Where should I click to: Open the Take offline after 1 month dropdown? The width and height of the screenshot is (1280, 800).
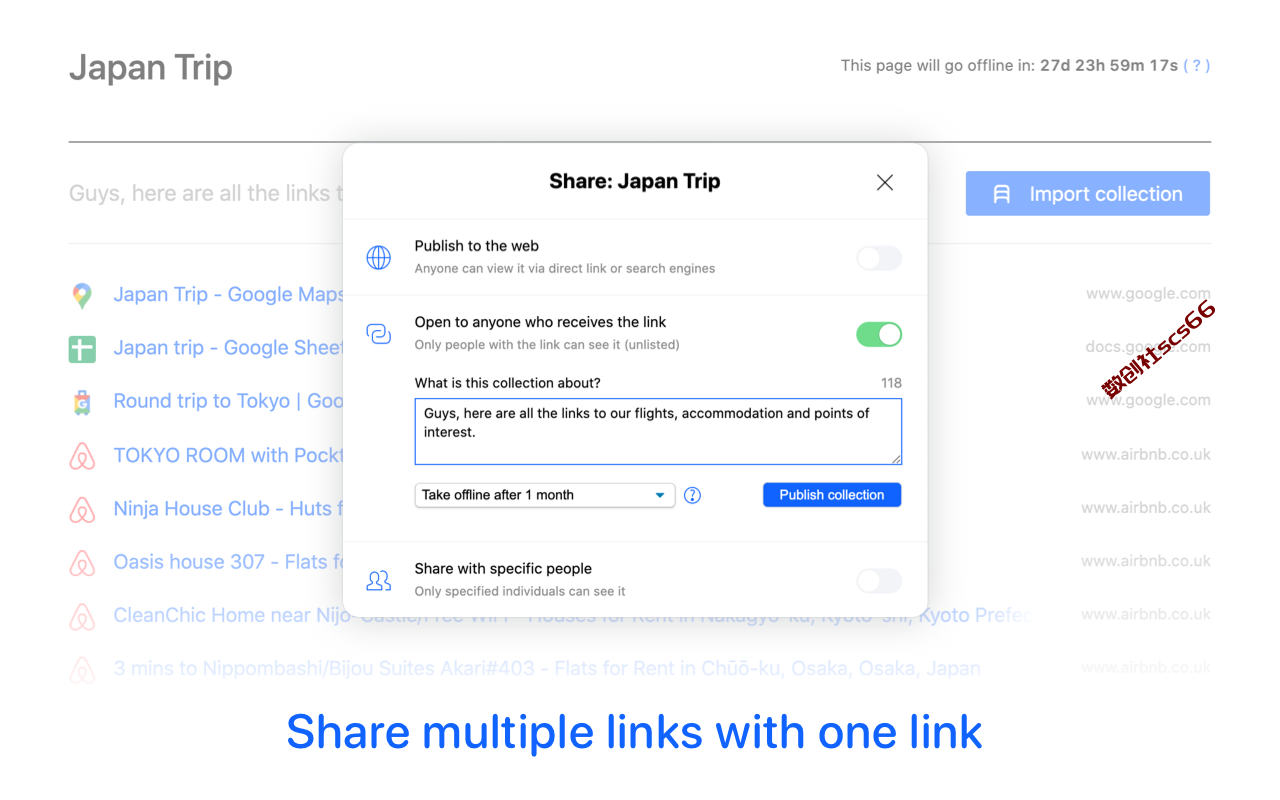pos(545,495)
